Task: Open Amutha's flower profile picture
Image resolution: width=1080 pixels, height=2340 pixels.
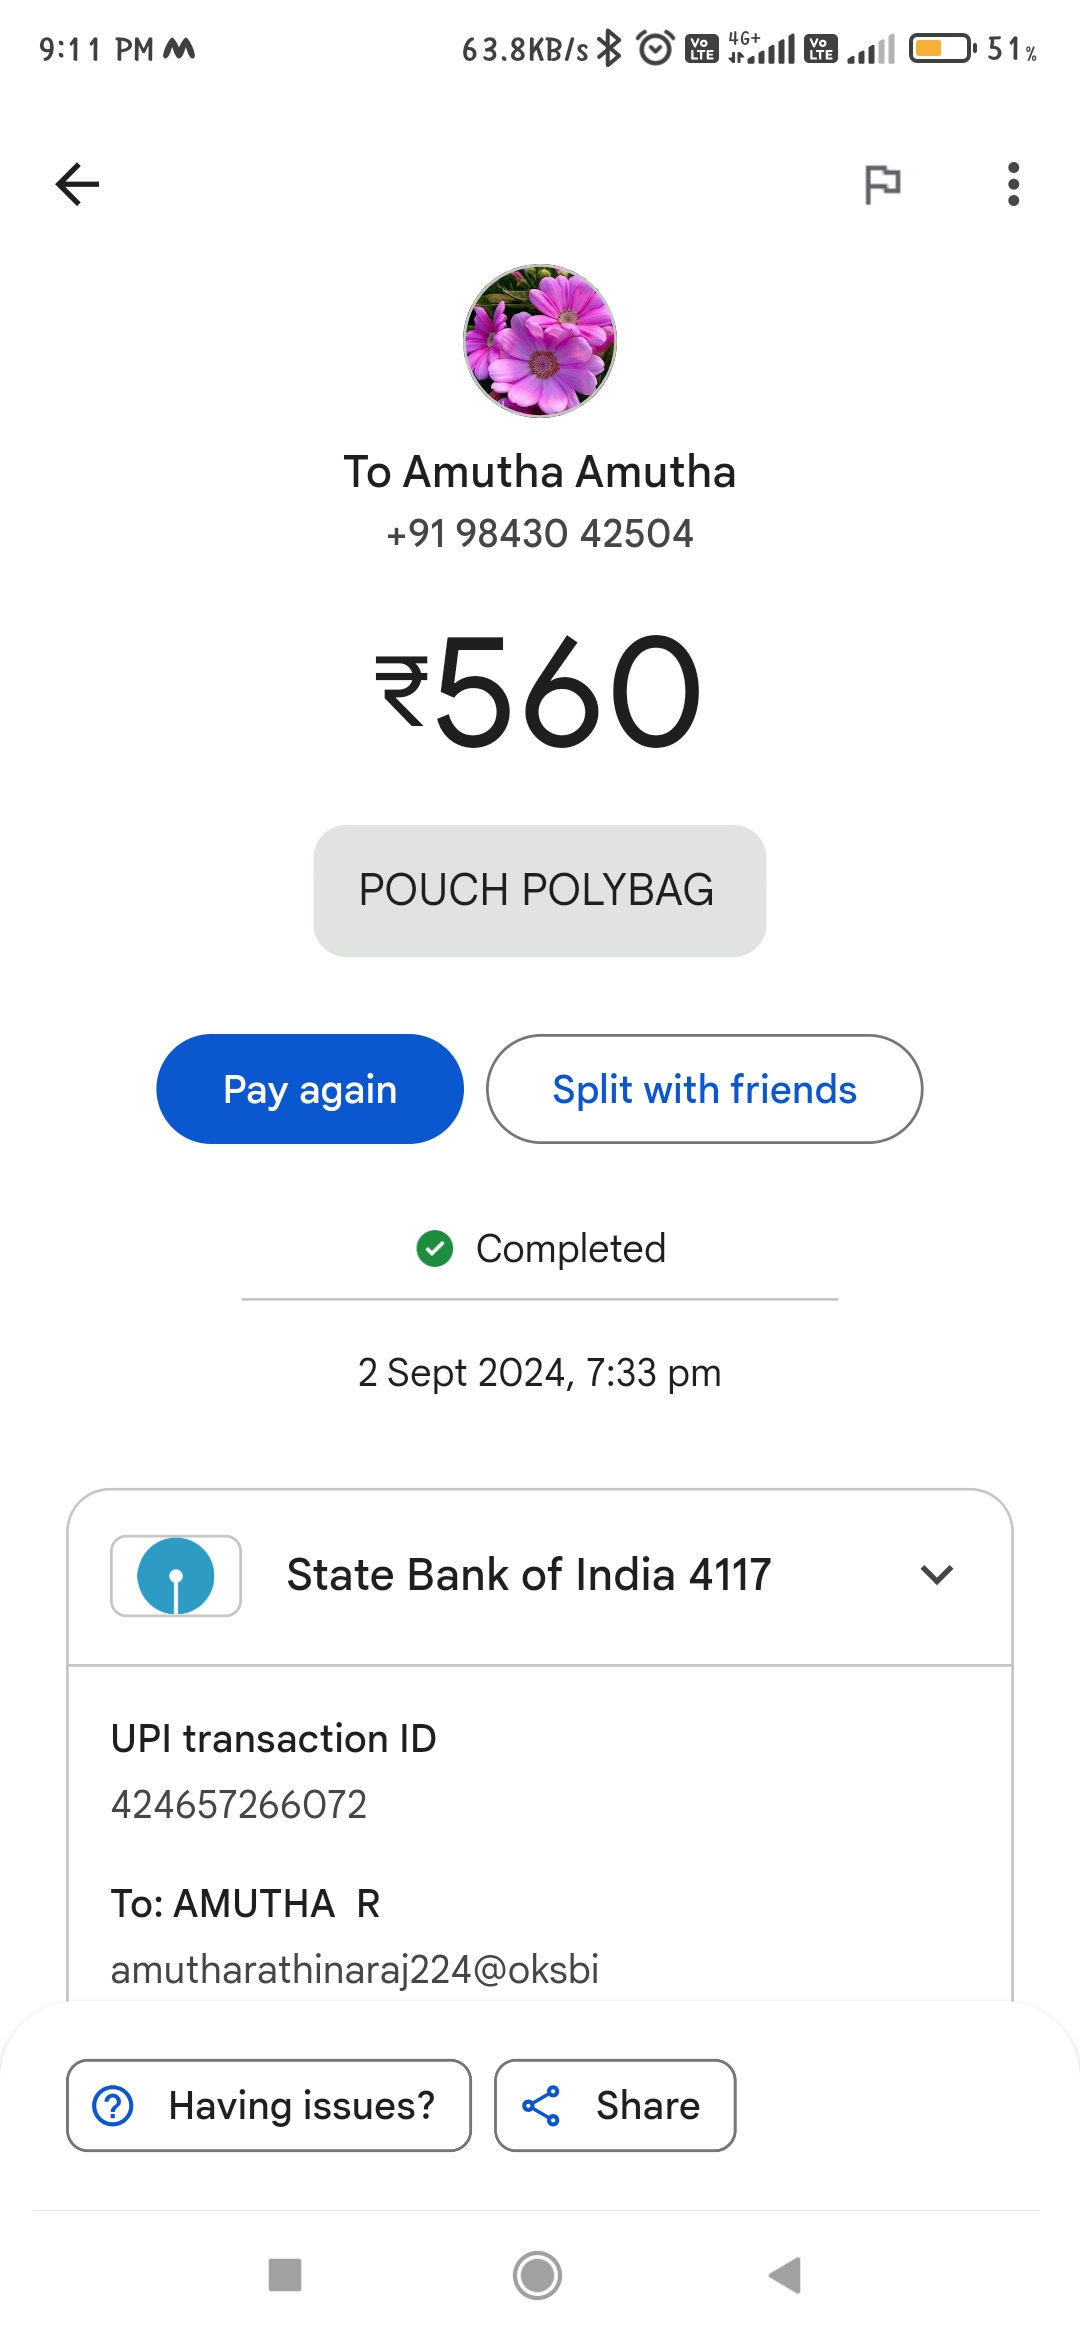Action: point(540,341)
